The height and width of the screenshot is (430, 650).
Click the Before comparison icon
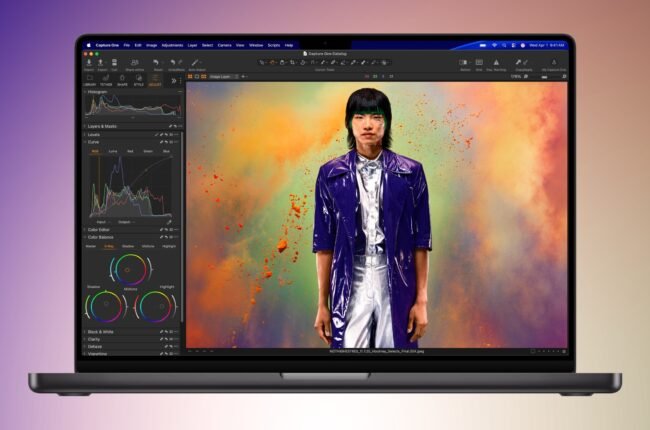pyautogui.click(x=465, y=62)
